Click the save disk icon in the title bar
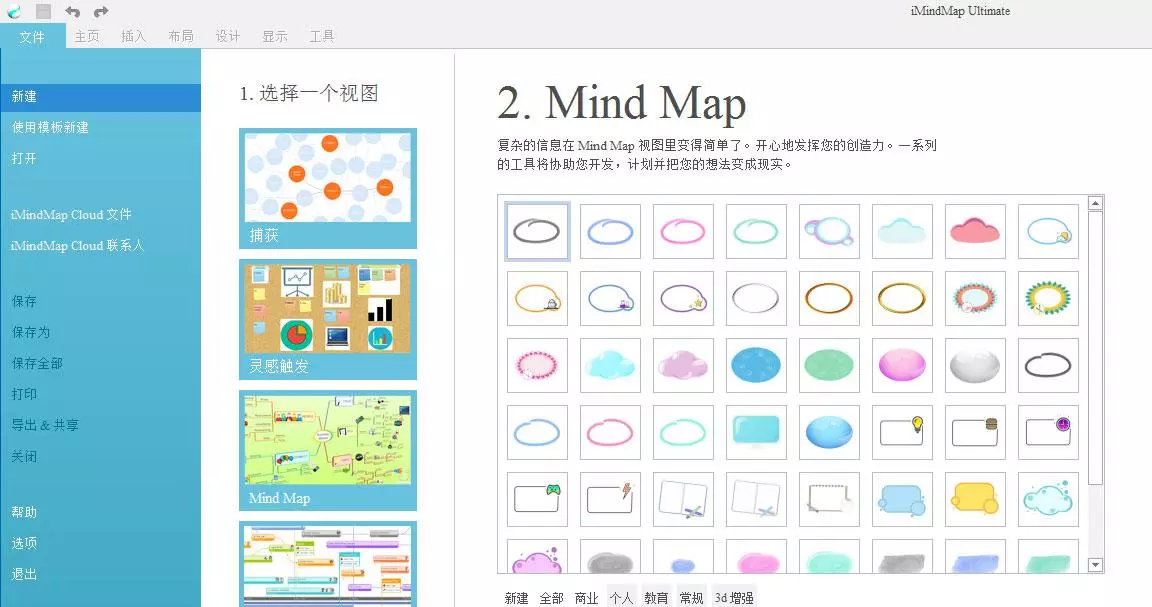 tap(43, 11)
